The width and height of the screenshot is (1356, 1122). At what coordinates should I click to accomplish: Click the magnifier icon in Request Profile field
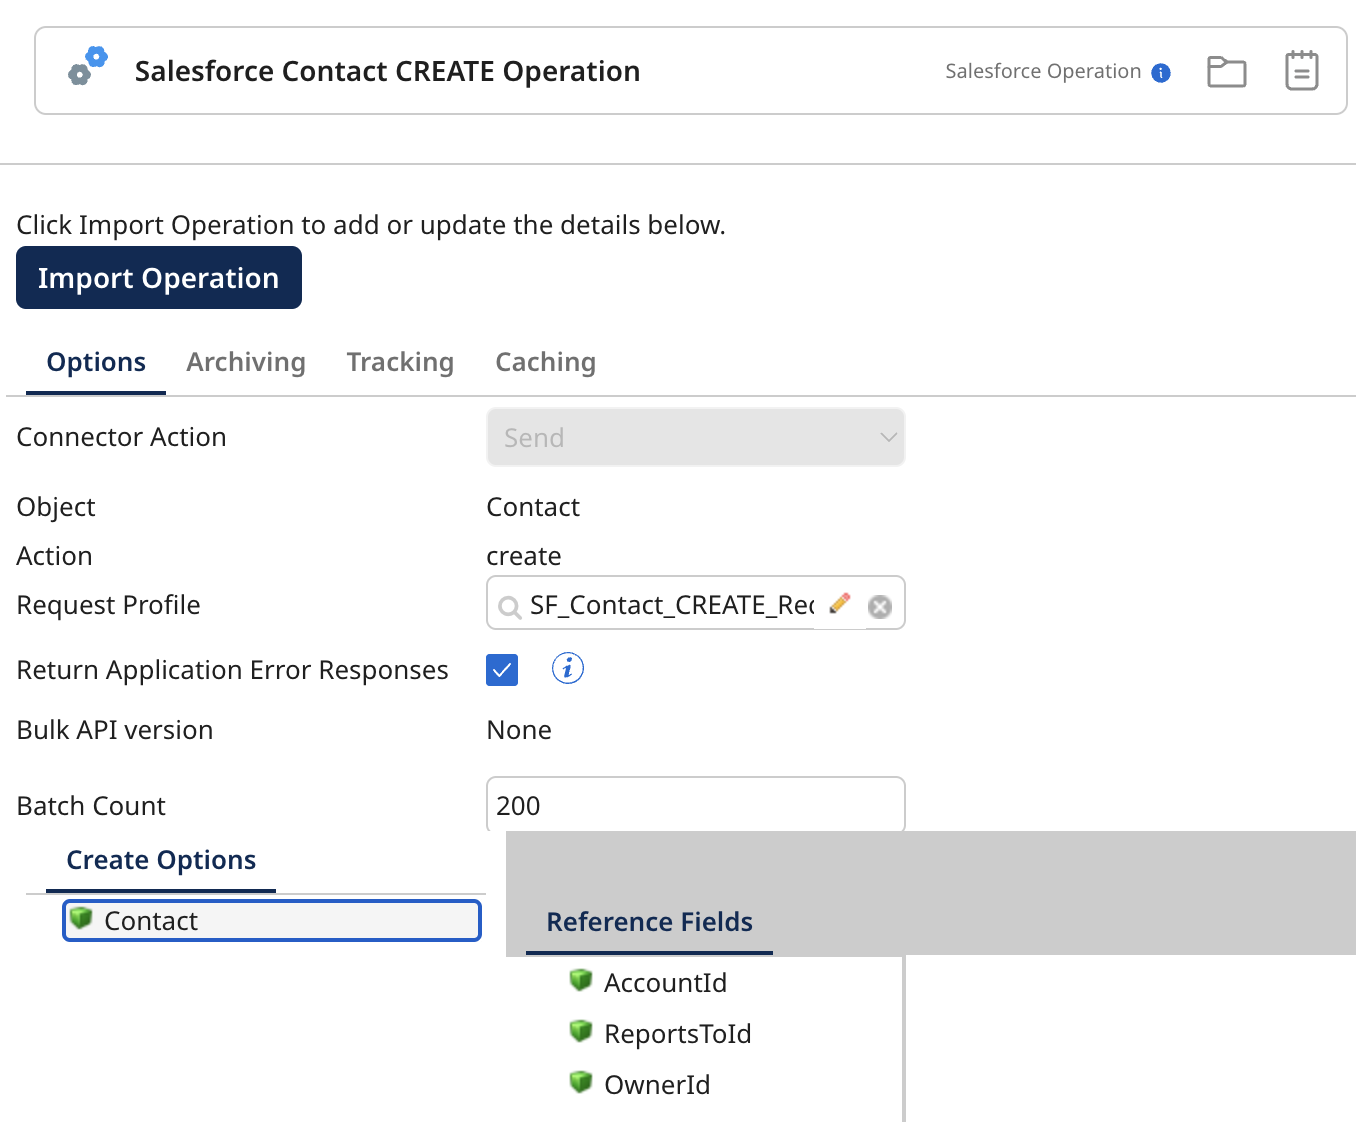click(510, 607)
